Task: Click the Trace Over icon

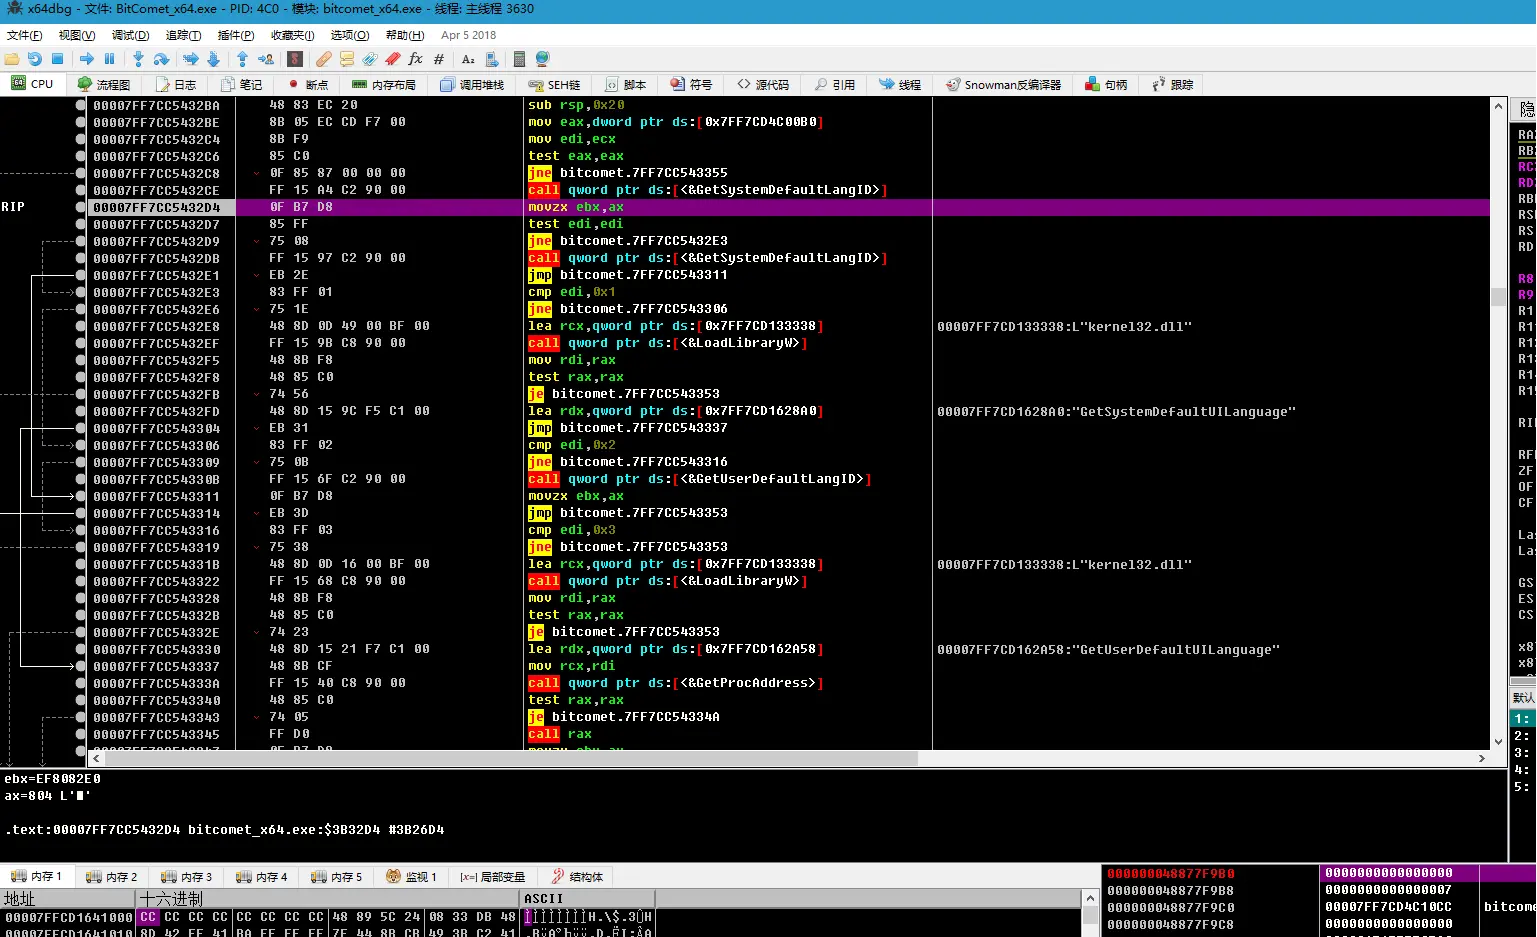Action: [213, 59]
